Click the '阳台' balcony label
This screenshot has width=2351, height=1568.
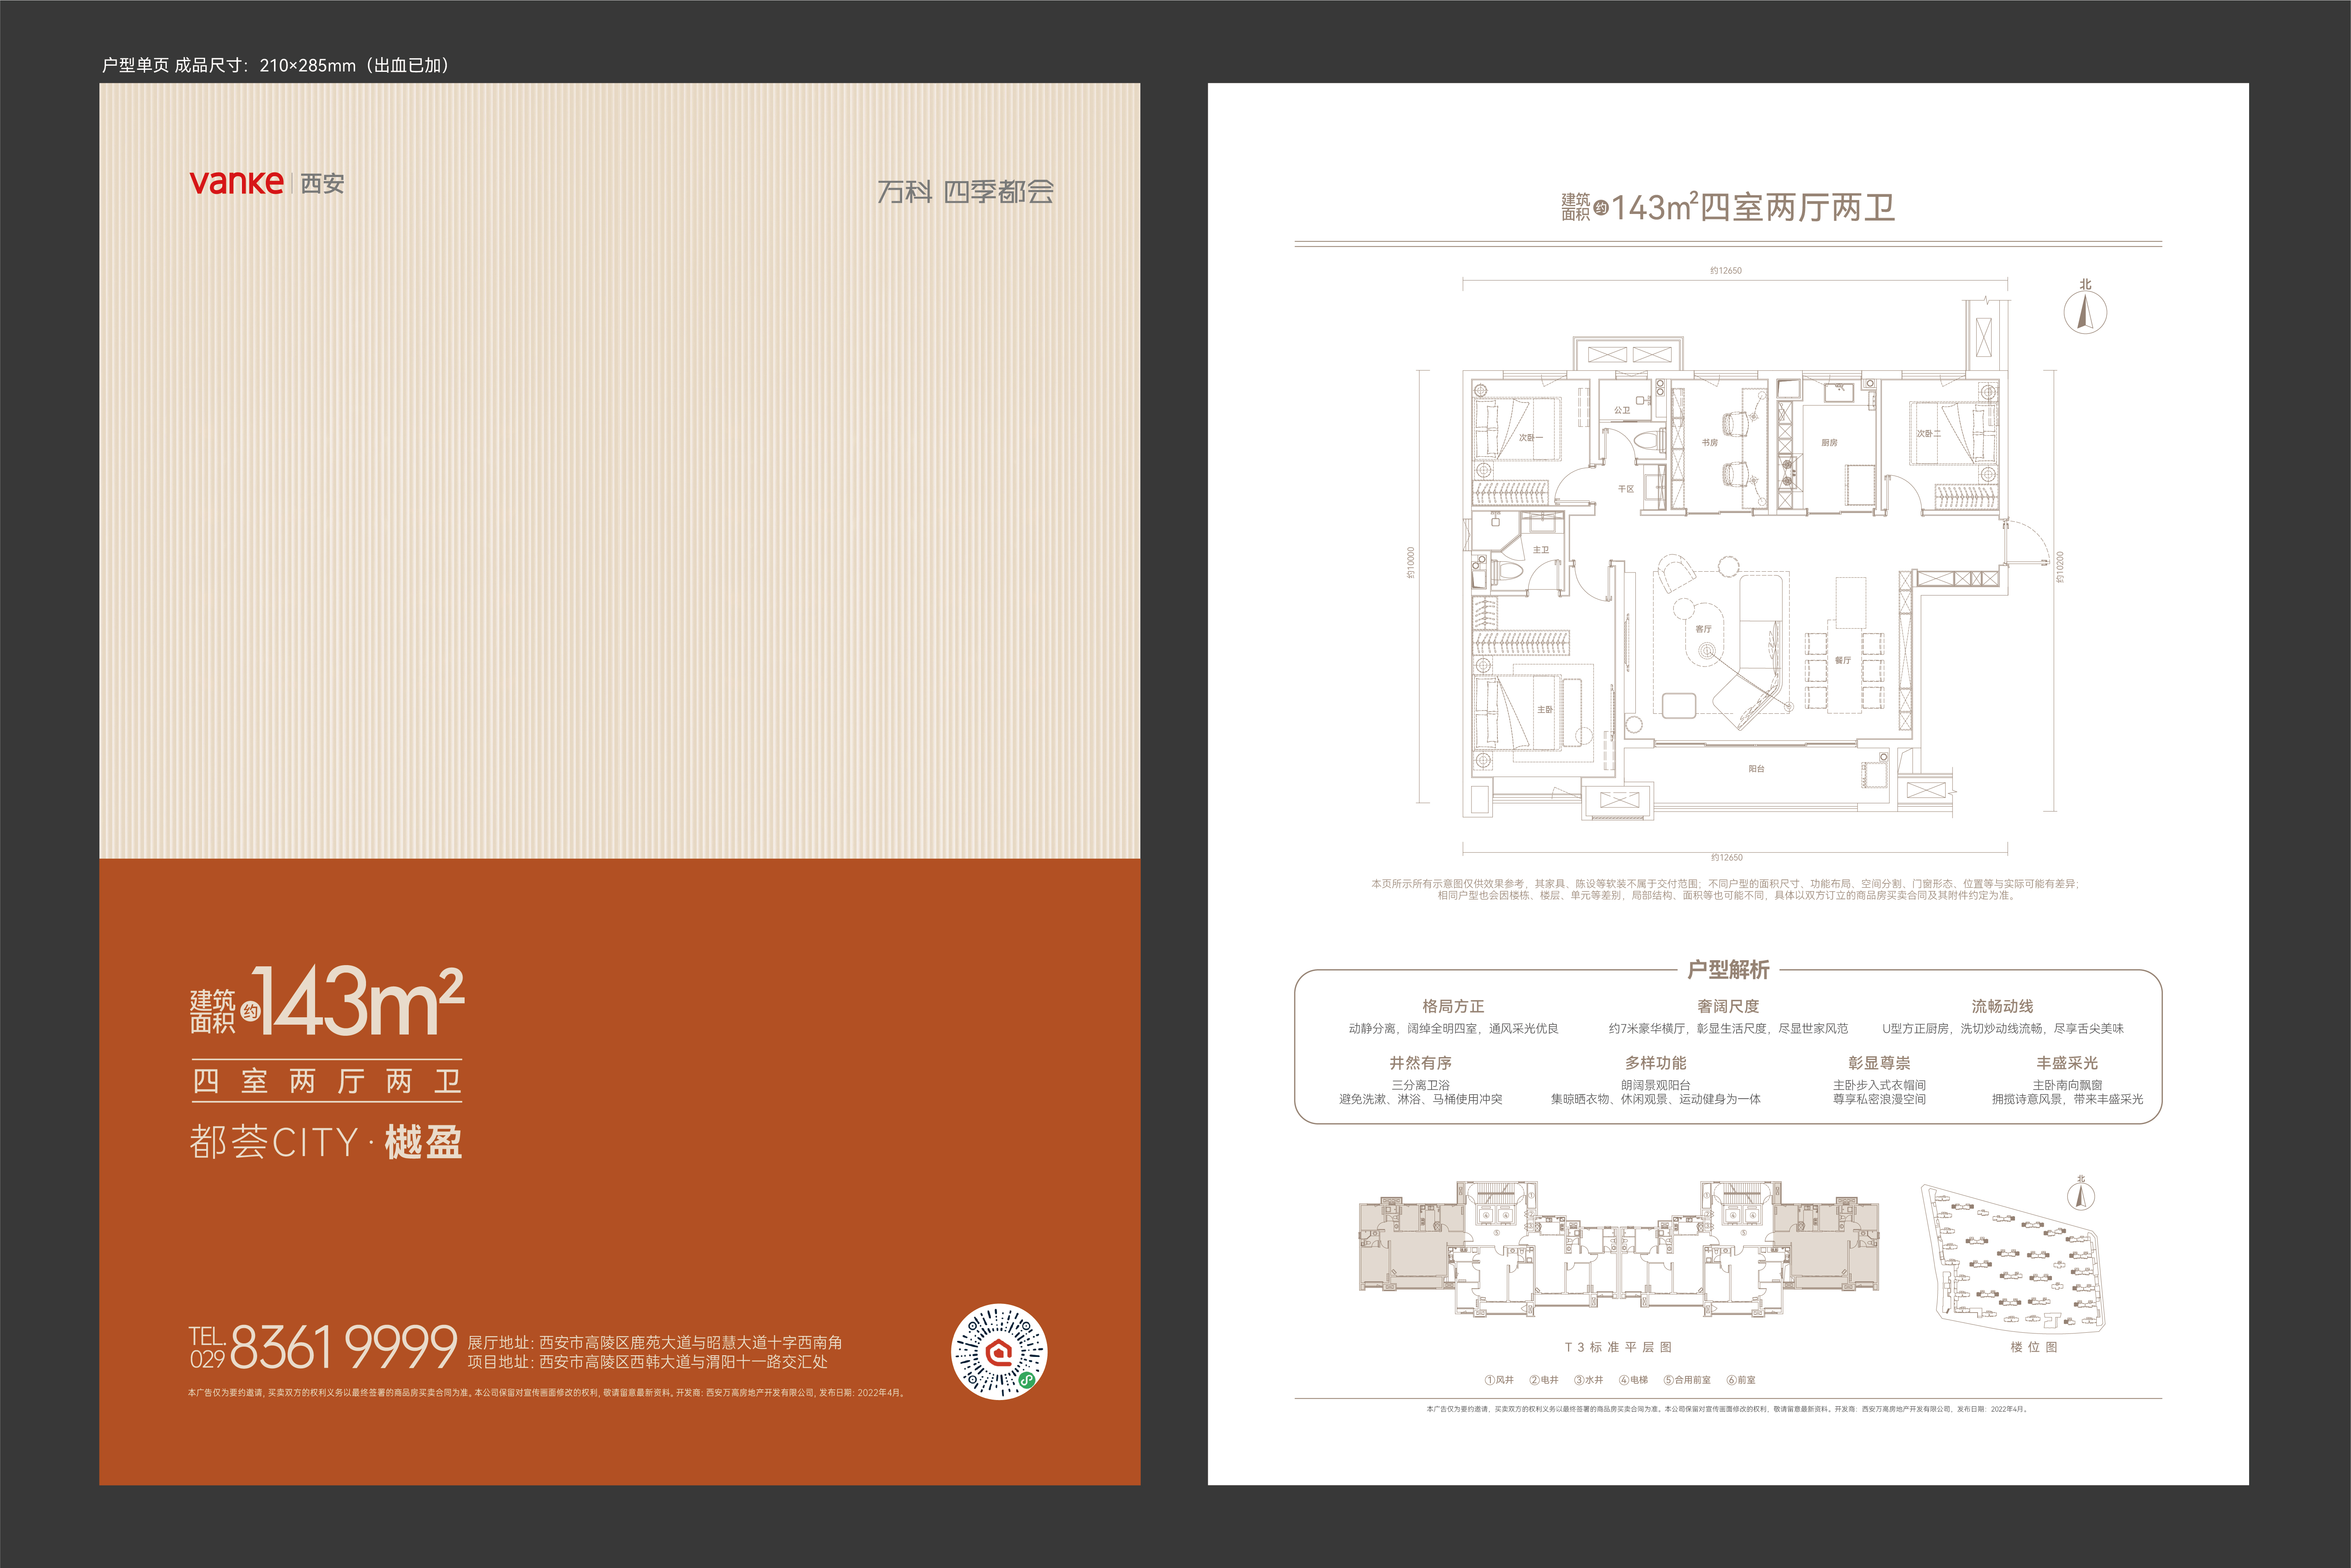point(1756,769)
